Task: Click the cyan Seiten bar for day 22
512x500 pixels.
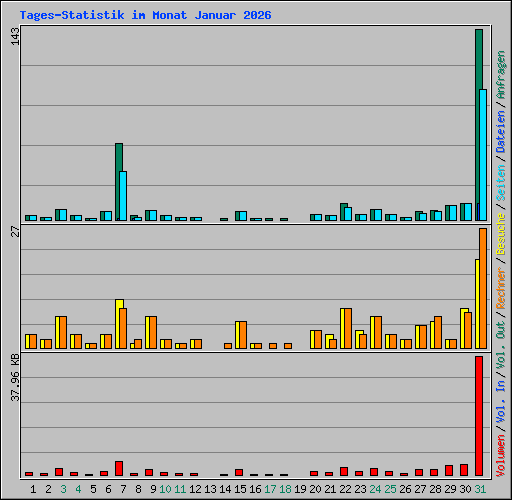Action: (348, 214)
